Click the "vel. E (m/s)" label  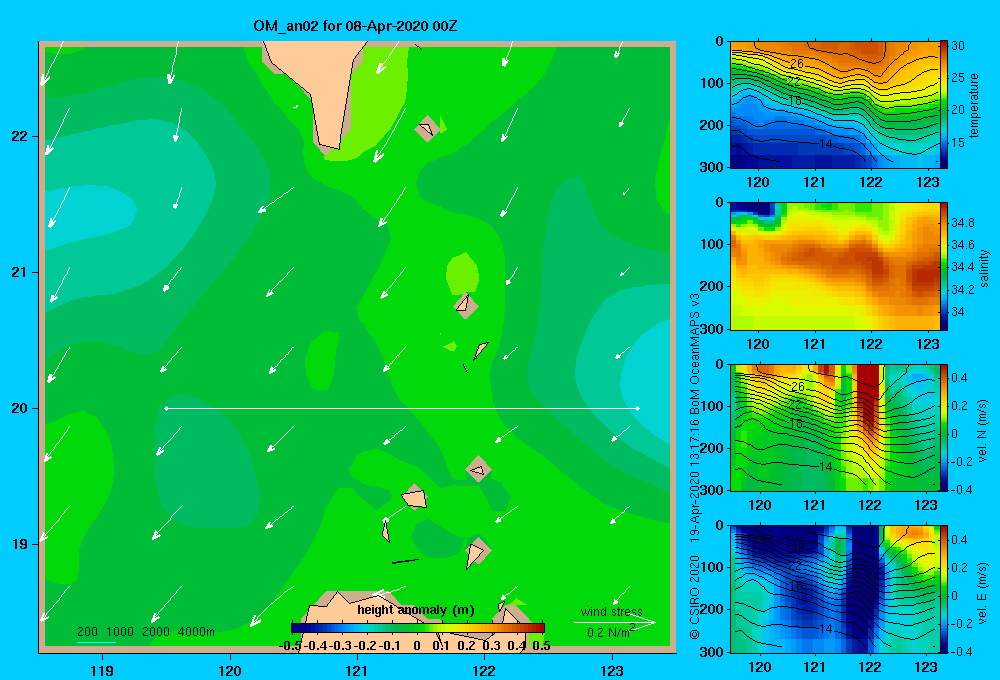[x=983, y=592]
